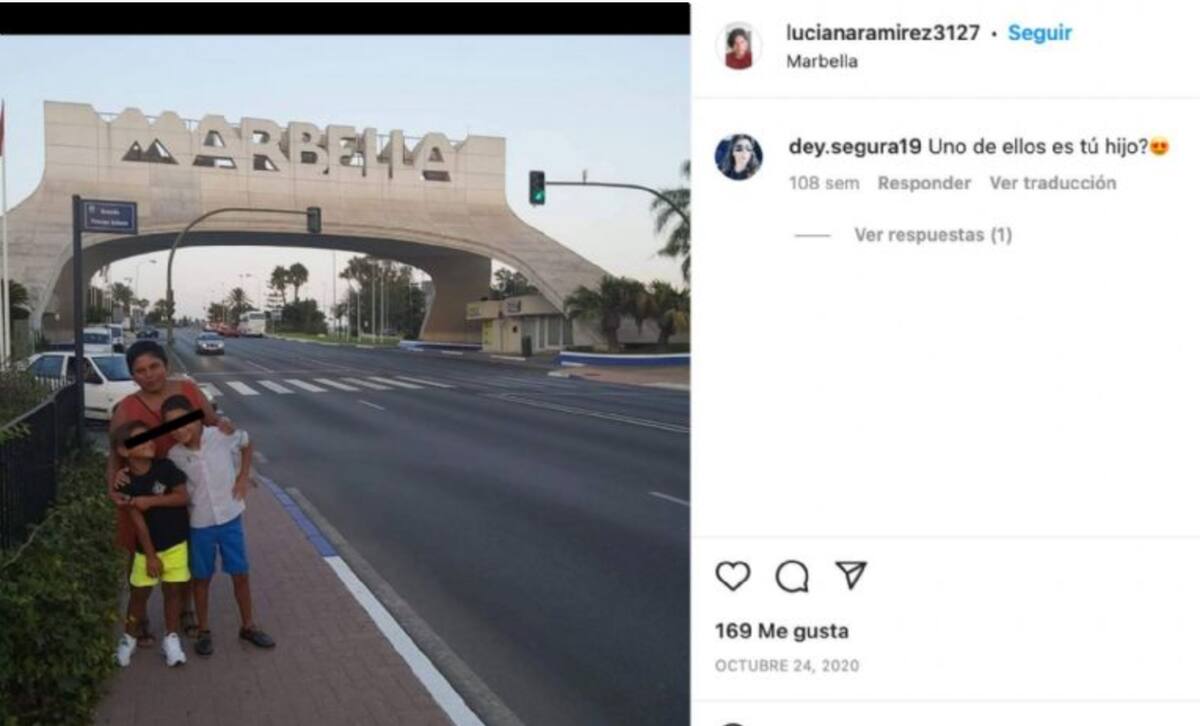
Task: Reply to the comment with Responder
Action: [x=924, y=183]
